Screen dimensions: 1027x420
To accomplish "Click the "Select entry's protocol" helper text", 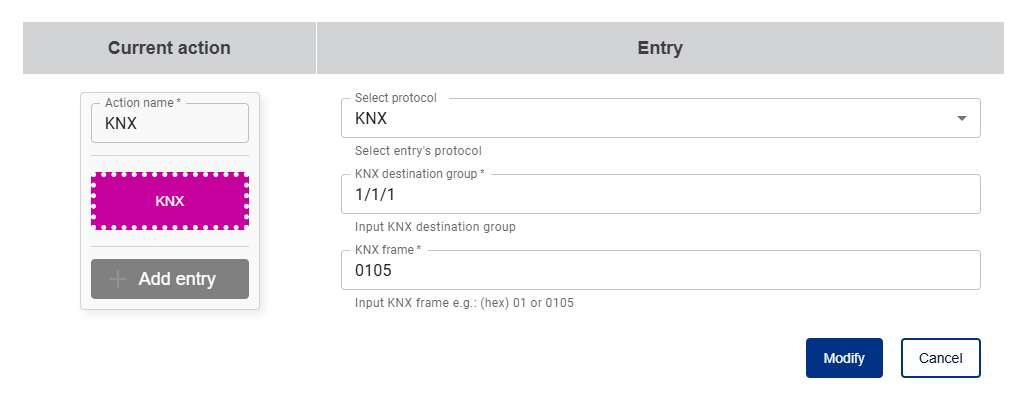I will 418,151.
